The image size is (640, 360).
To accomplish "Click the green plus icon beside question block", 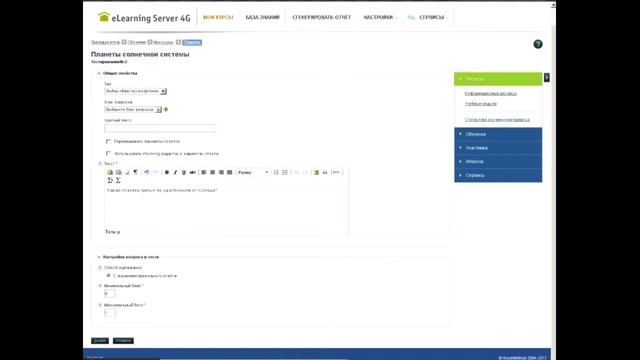I will coord(166,109).
